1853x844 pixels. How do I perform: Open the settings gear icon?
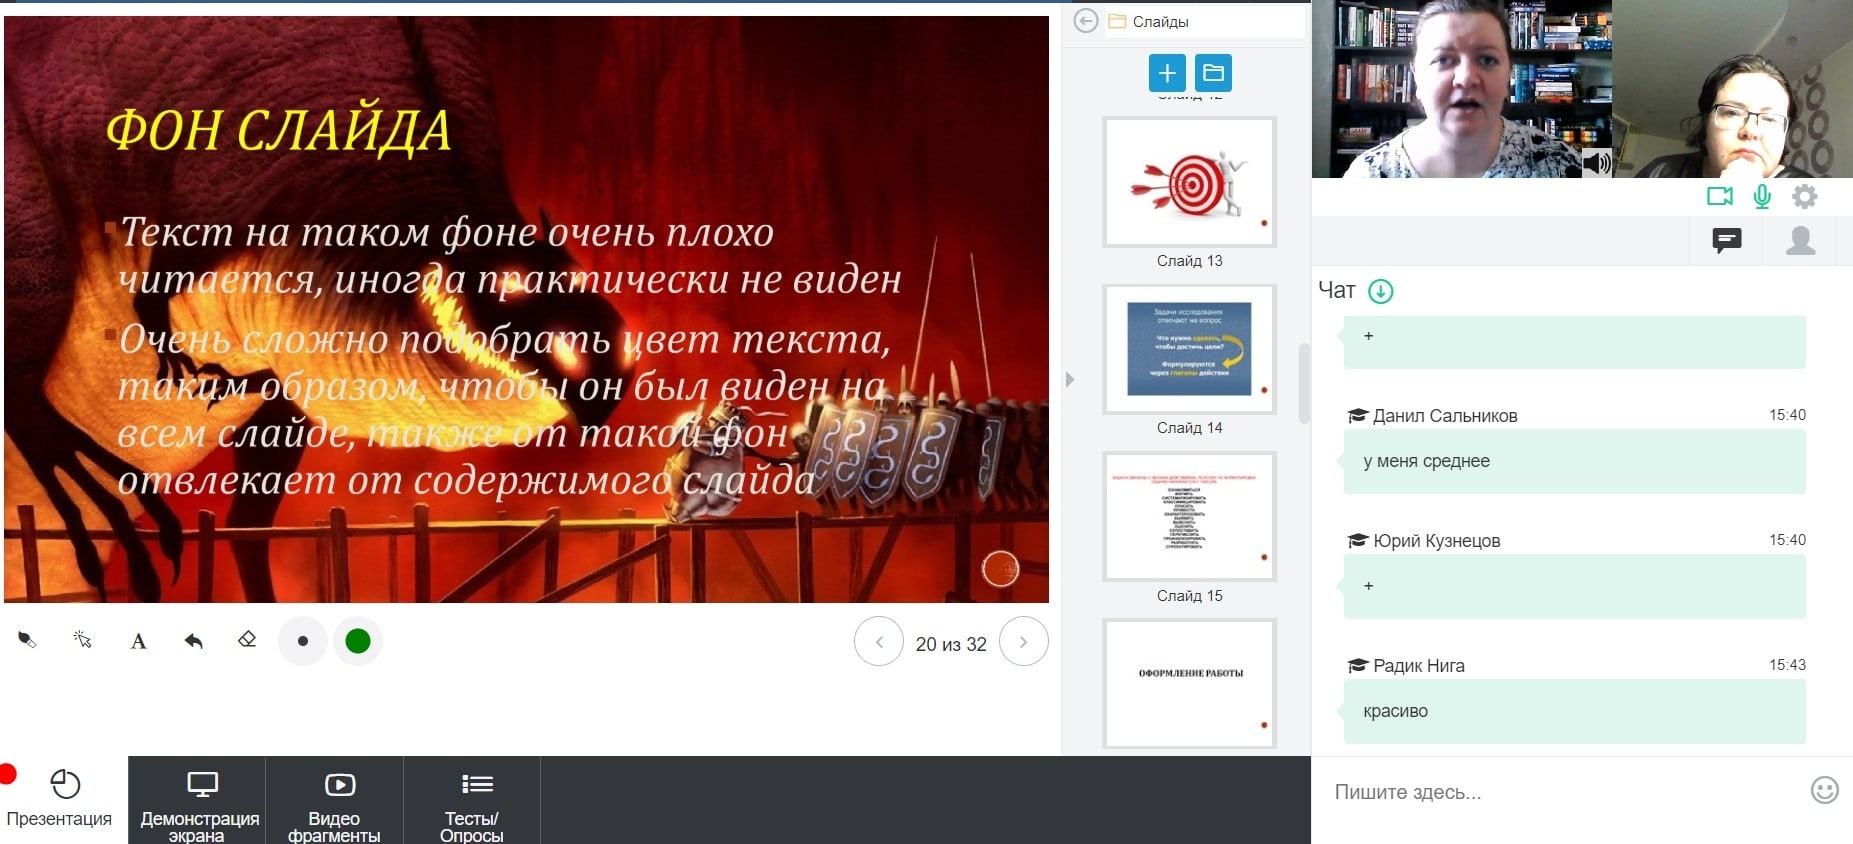click(1804, 197)
